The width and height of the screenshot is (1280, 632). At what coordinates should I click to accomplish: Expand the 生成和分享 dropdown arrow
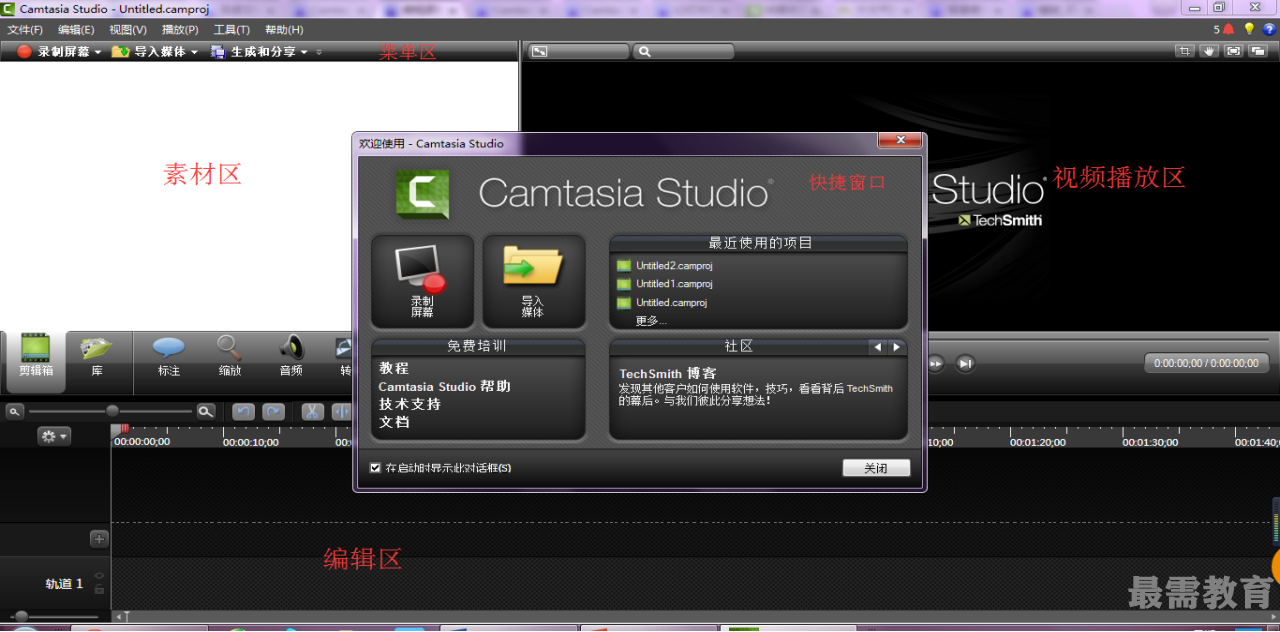coord(304,52)
